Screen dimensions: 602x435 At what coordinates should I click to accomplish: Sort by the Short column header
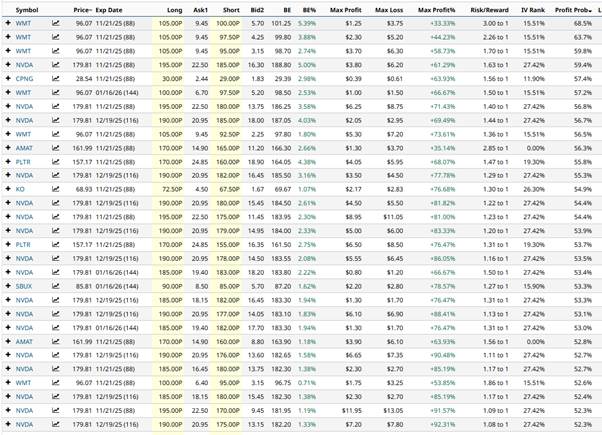231,10
